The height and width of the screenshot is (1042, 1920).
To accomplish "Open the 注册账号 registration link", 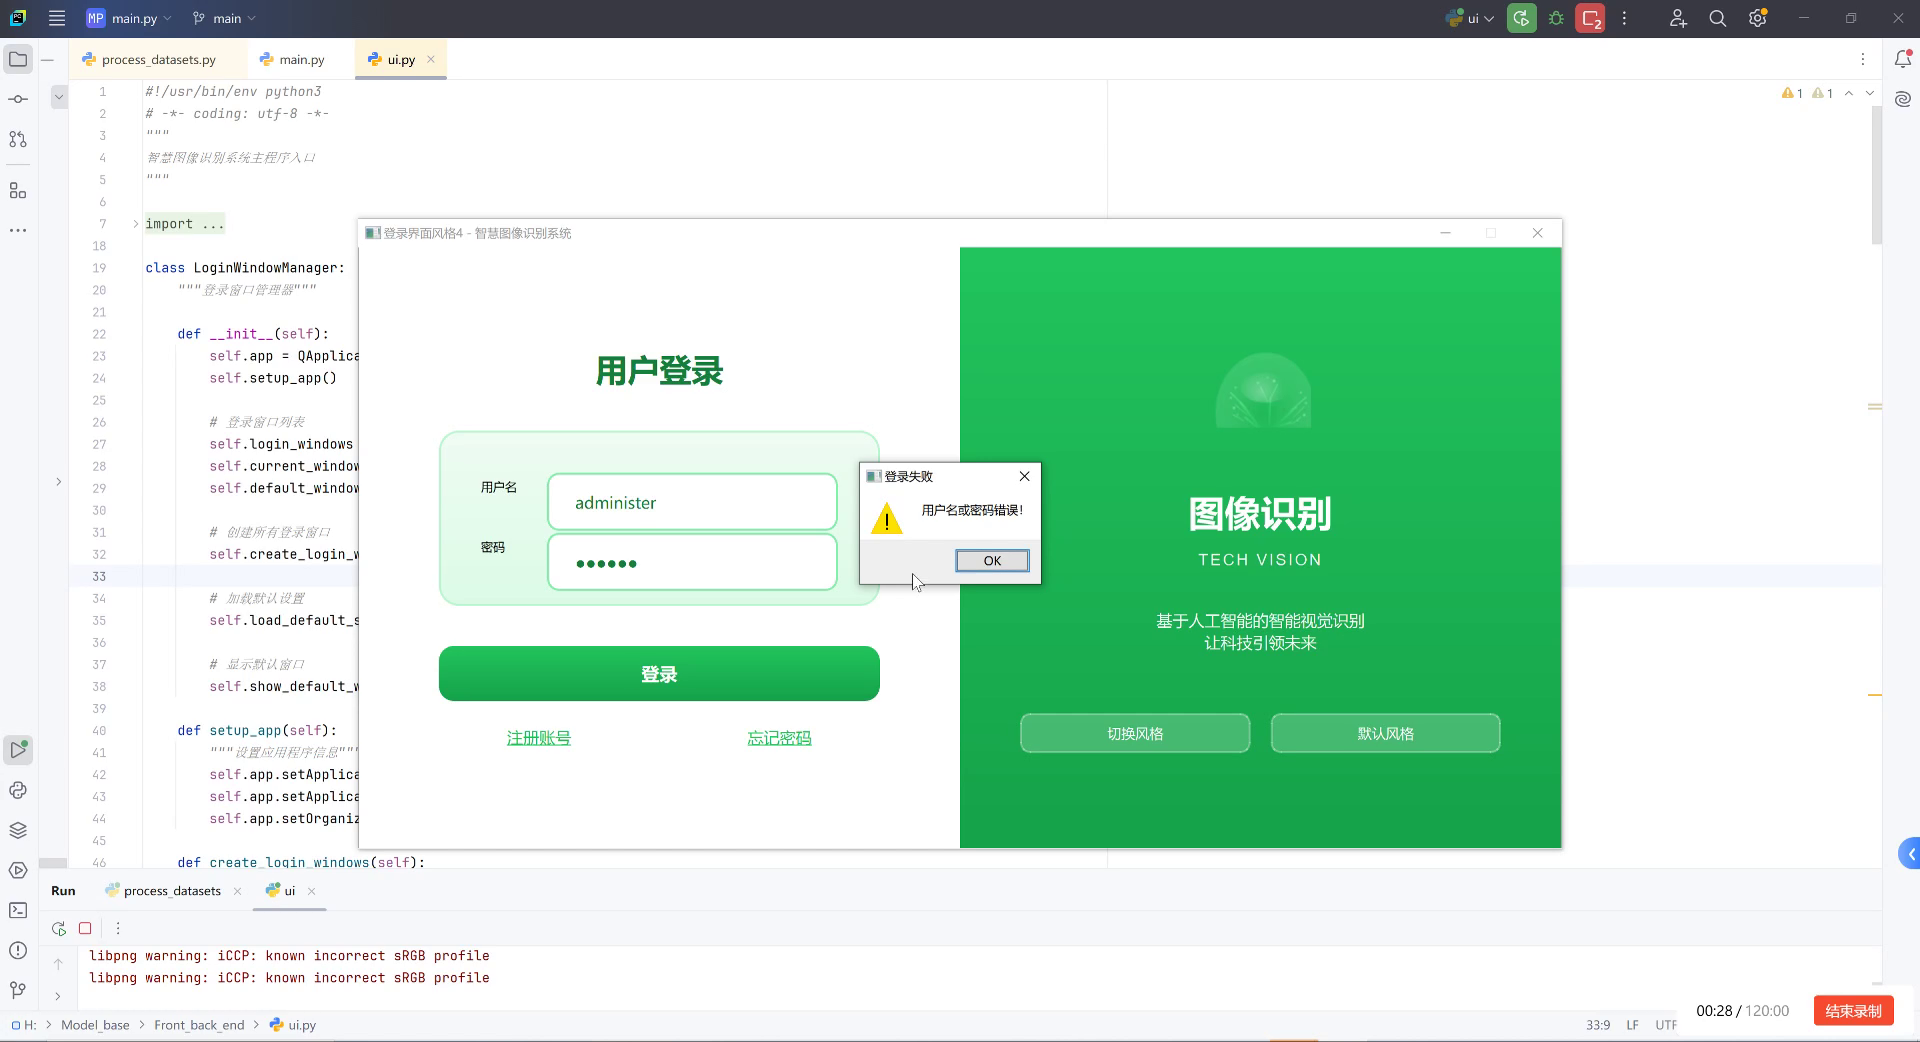I will (537, 737).
